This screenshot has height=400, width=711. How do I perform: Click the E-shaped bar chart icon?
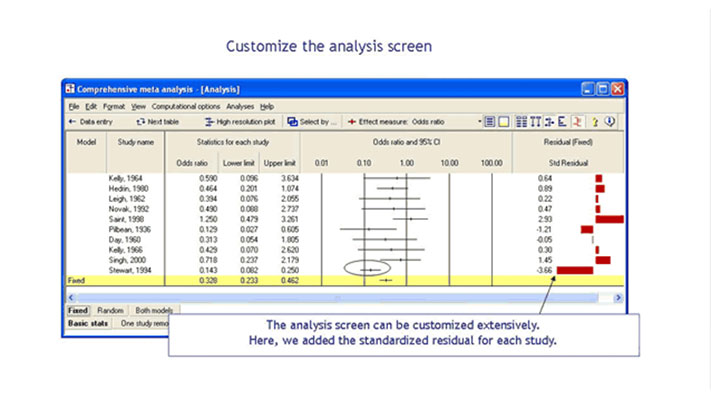click(x=562, y=122)
